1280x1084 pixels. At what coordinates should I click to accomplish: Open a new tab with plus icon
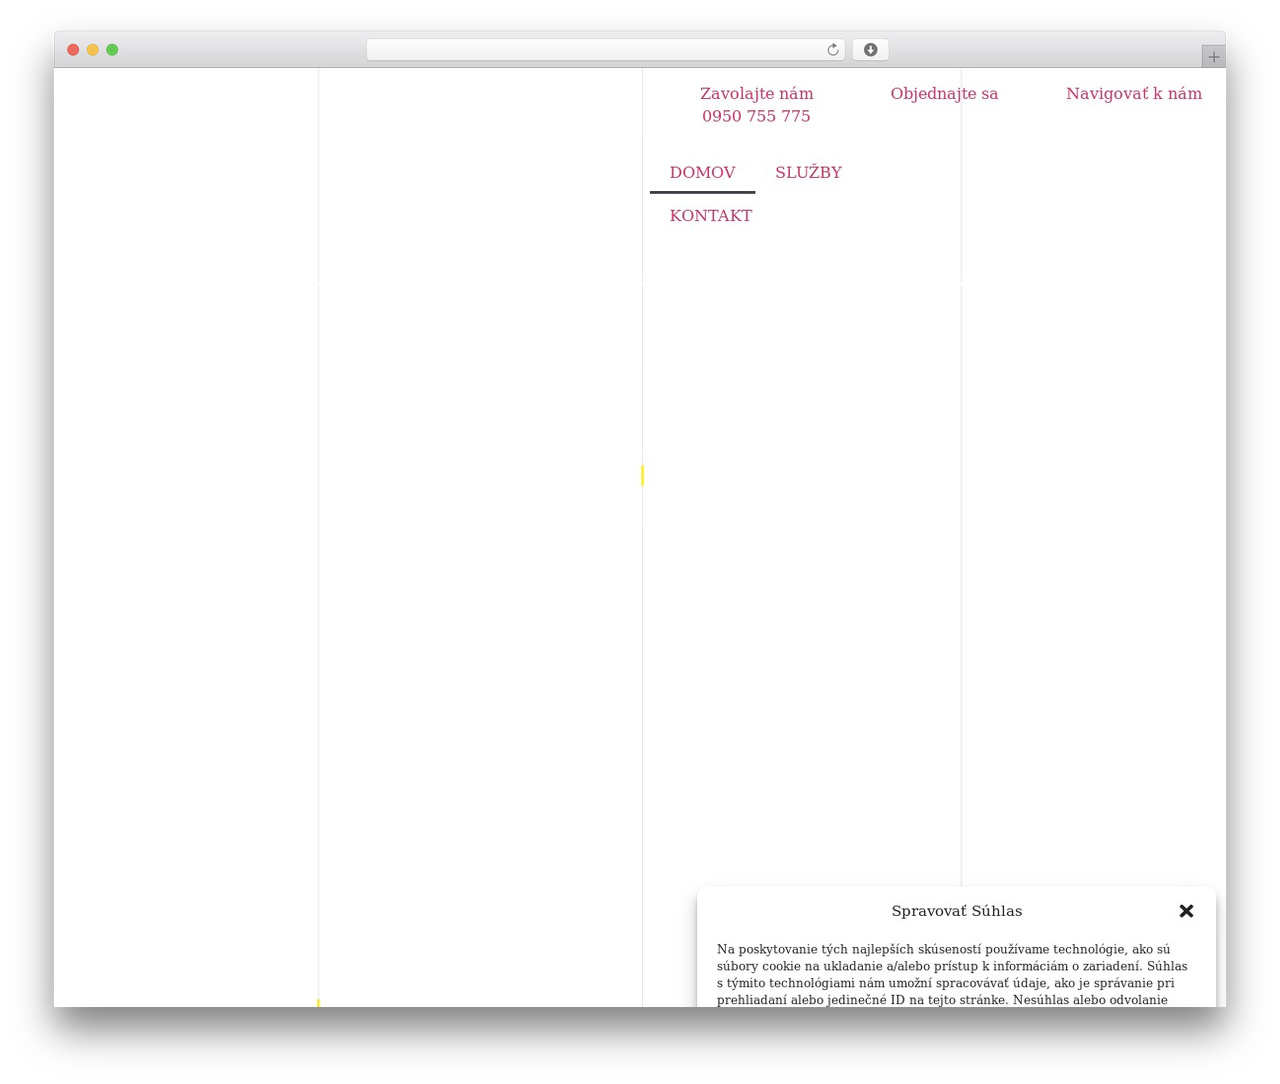click(x=1213, y=57)
